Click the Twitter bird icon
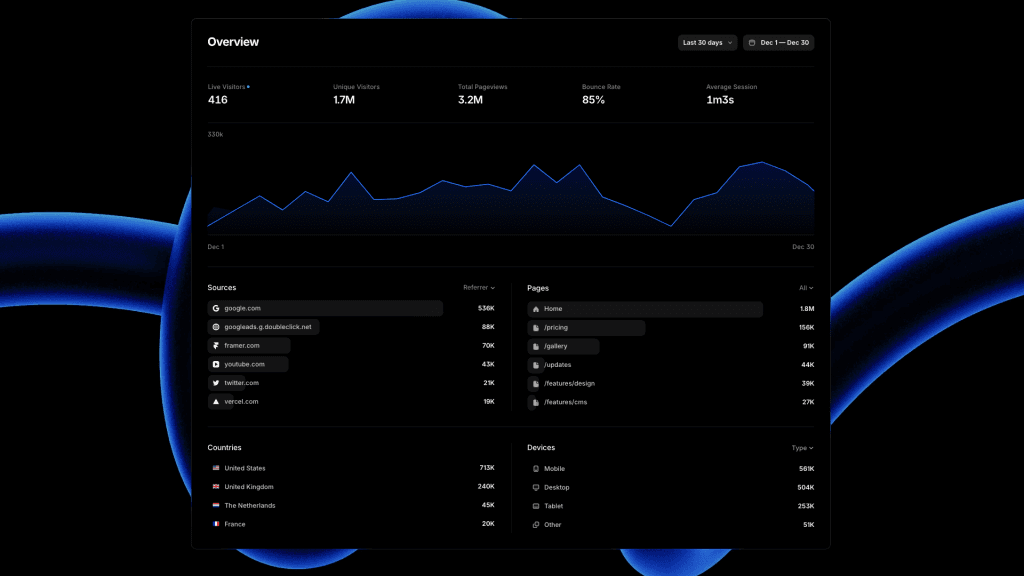Image resolution: width=1024 pixels, height=576 pixels. (216, 383)
